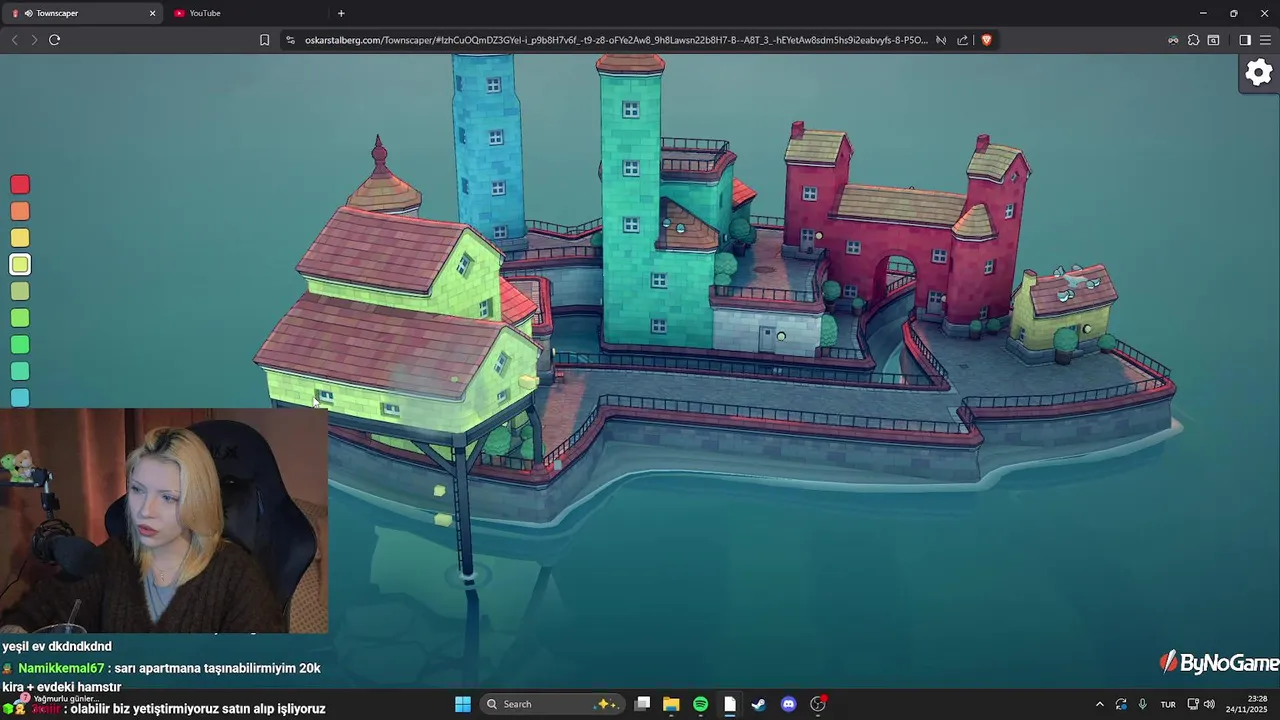Pick the red brick color
This screenshot has width=1280, height=720.
(20, 184)
